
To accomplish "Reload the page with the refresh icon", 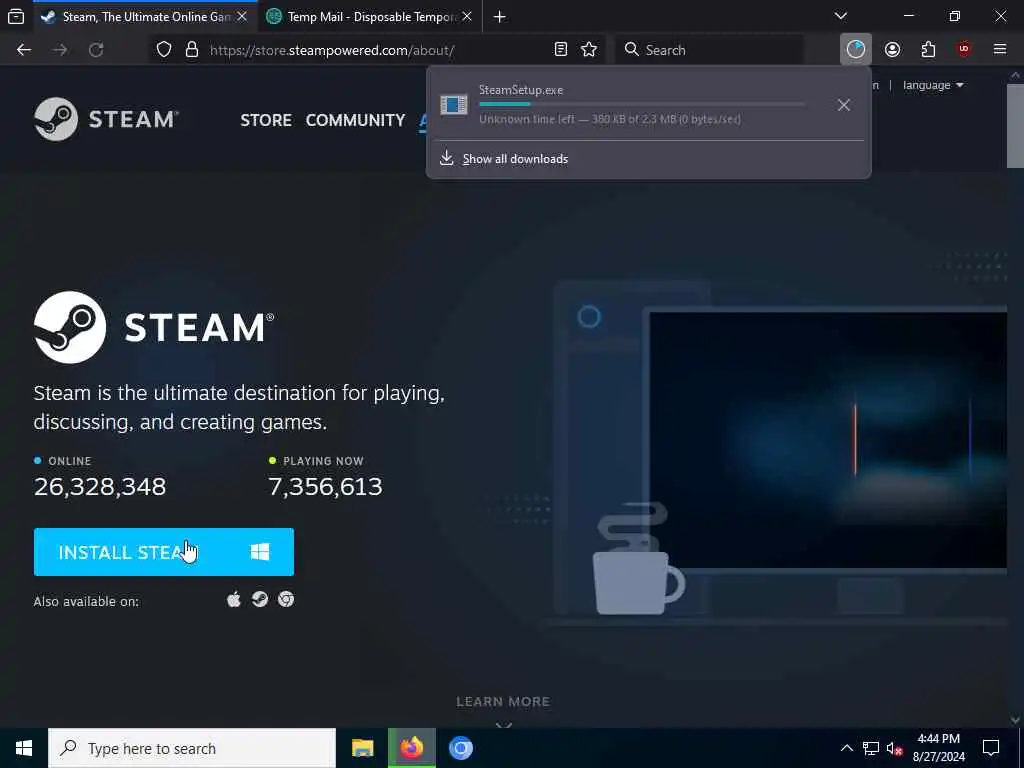I will pyautogui.click(x=96, y=50).
